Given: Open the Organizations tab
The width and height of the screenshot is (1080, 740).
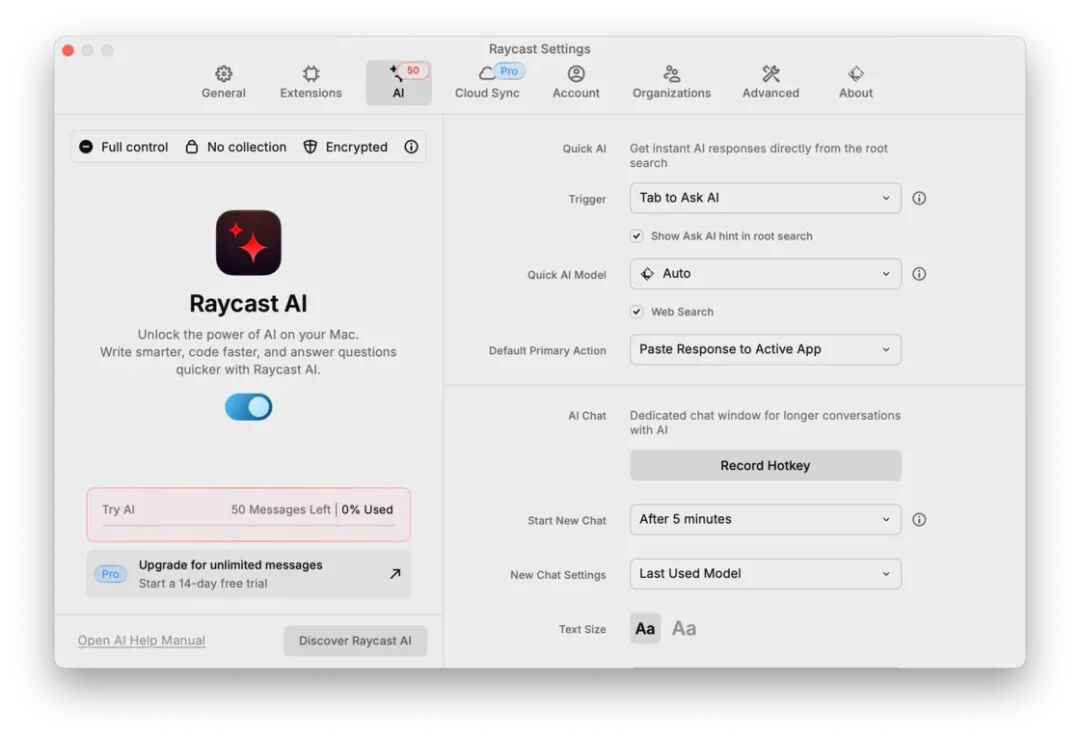Looking at the screenshot, I should tap(672, 82).
